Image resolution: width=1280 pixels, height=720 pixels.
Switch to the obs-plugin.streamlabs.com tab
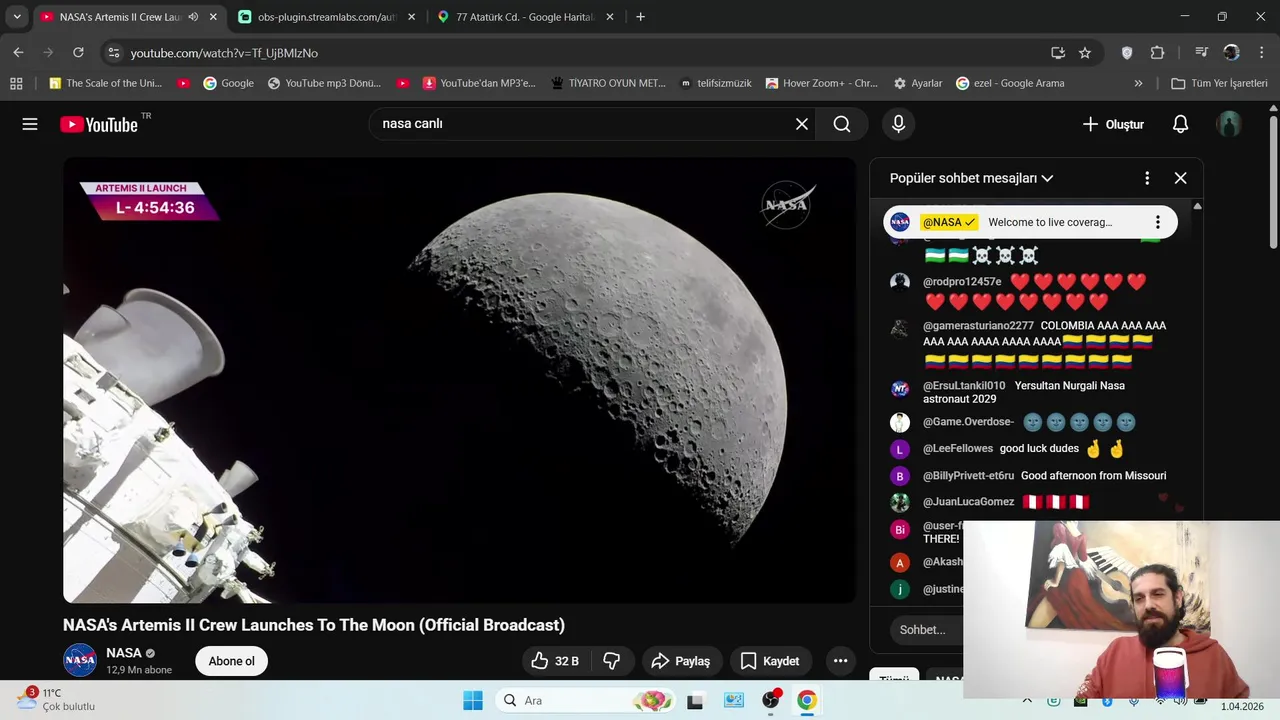(x=327, y=17)
